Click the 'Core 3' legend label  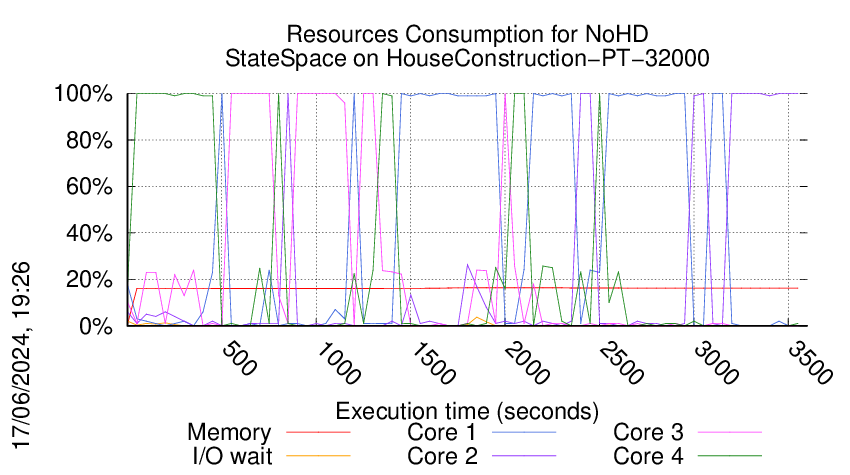[648, 432]
